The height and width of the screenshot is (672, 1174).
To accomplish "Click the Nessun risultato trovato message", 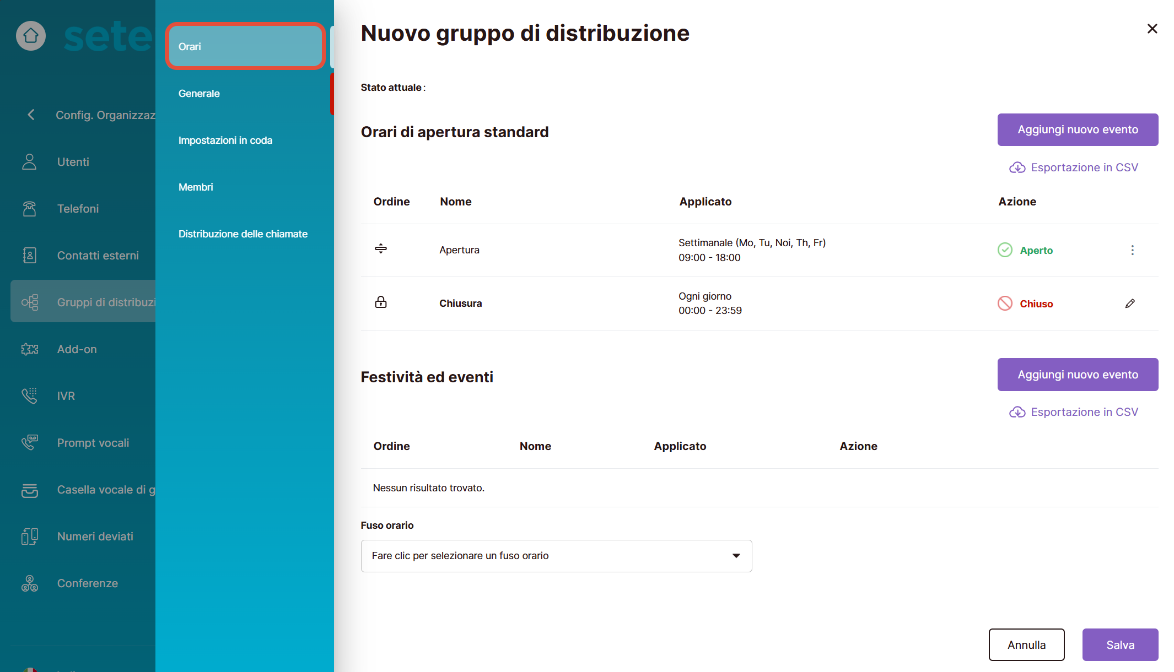I will (x=428, y=488).
